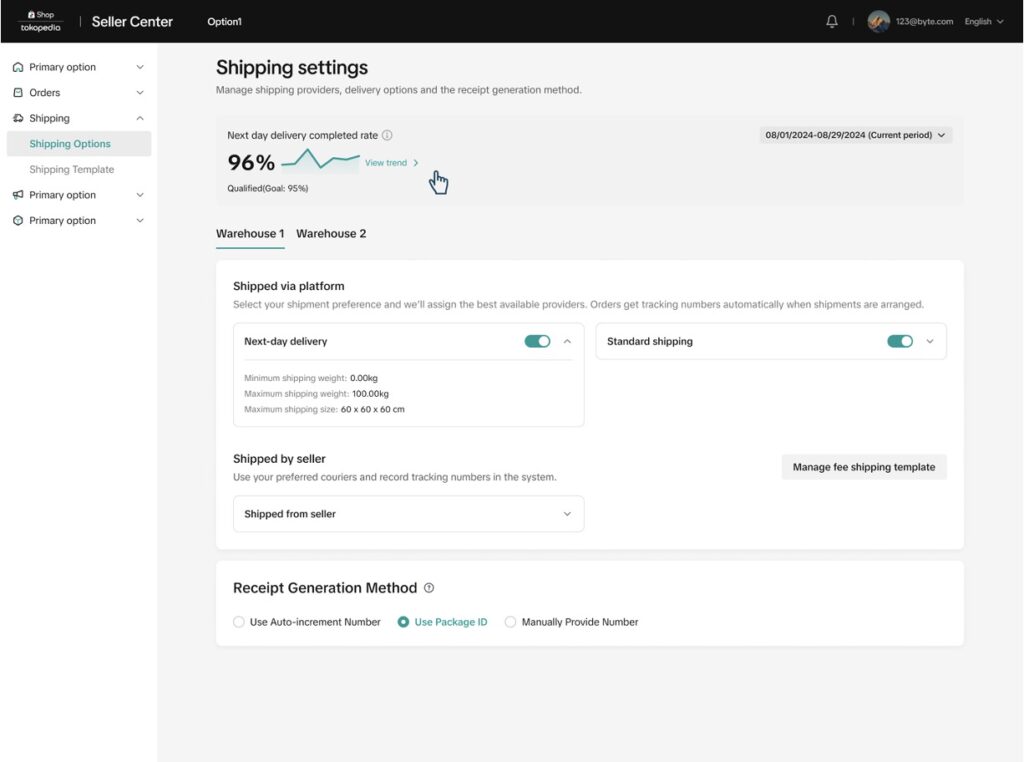This screenshot has height=762, width=1024.
Task: Switch to the Warehouse 2 tab
Action: (x=331, y=234)
